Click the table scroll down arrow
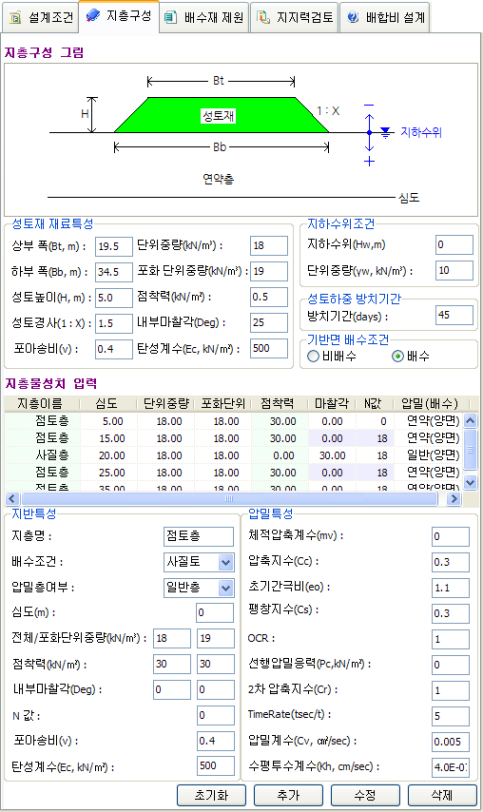This screenshot has height=812, width=483. coord(470,482)
